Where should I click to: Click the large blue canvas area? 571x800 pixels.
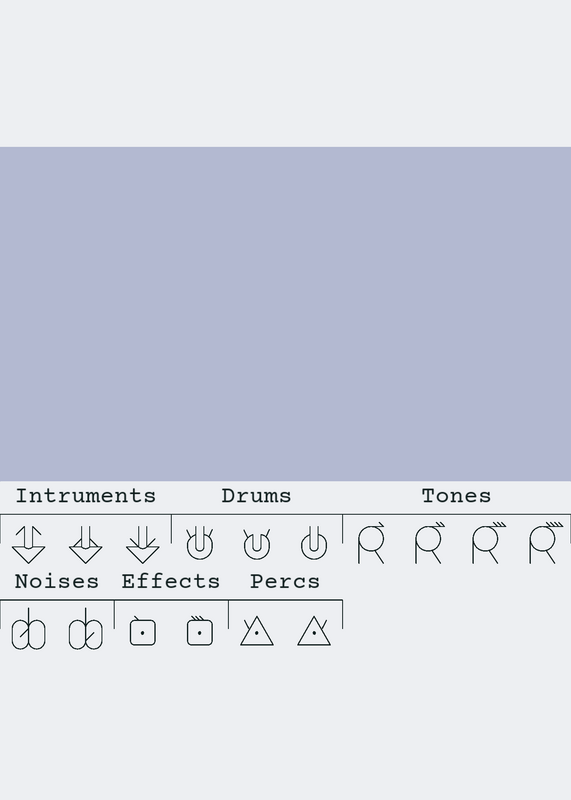pos(285,314)
